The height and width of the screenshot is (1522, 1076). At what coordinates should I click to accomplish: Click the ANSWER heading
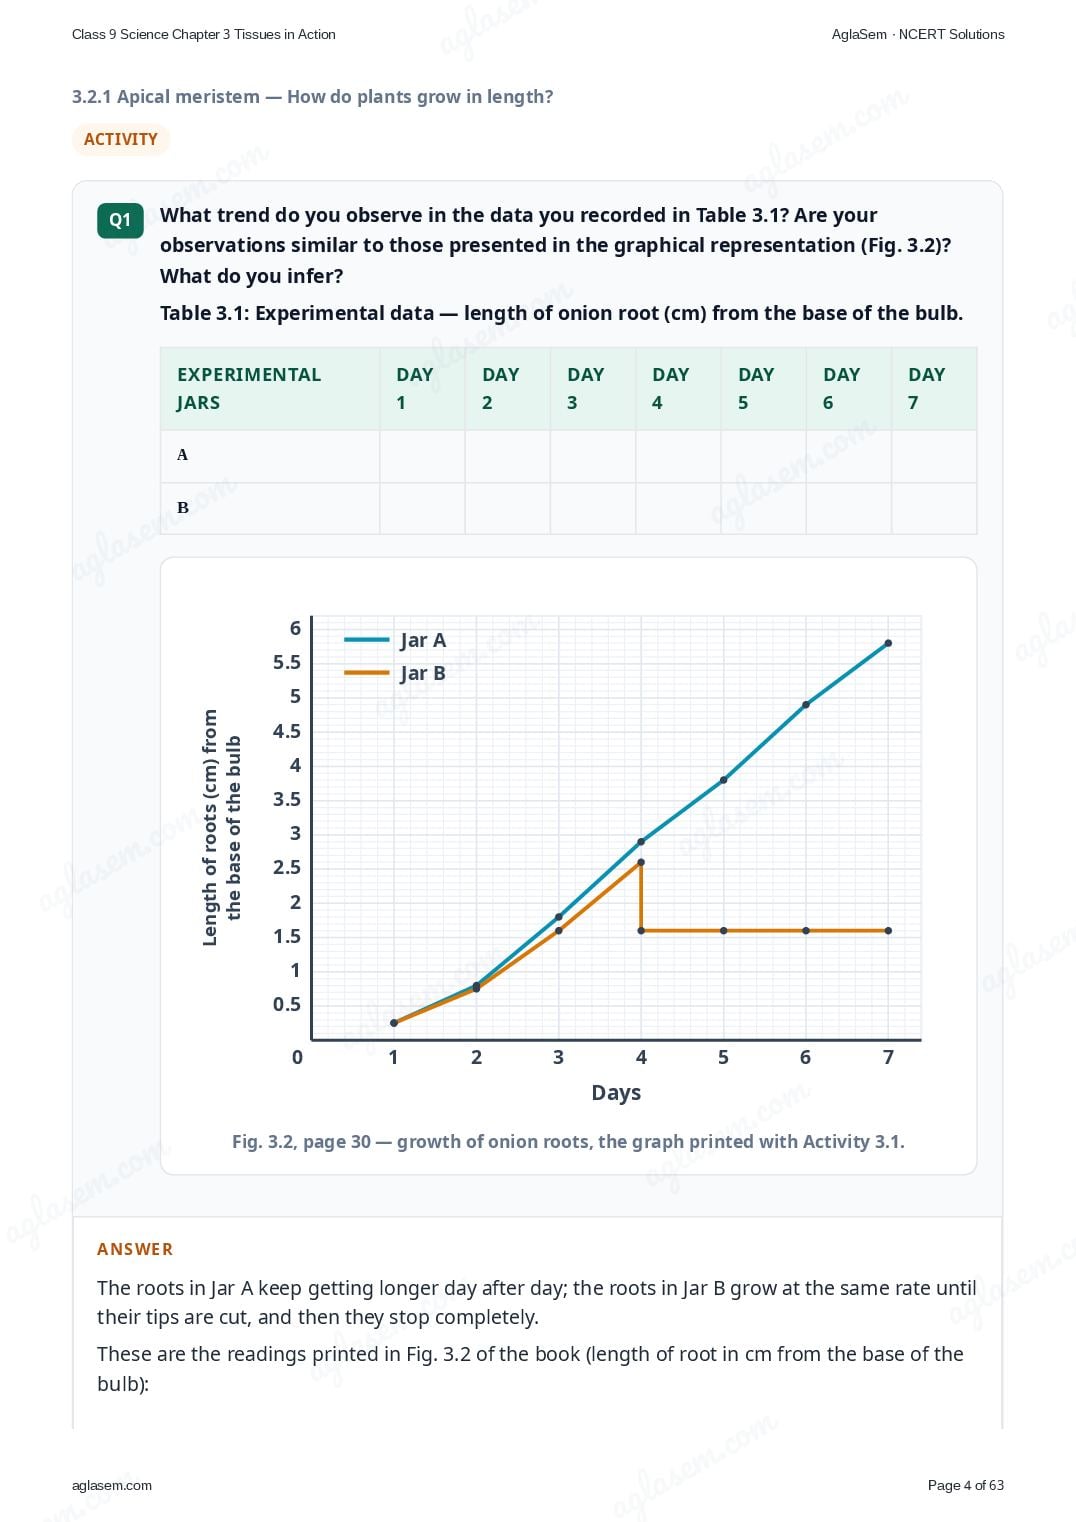pos(135,1249)
